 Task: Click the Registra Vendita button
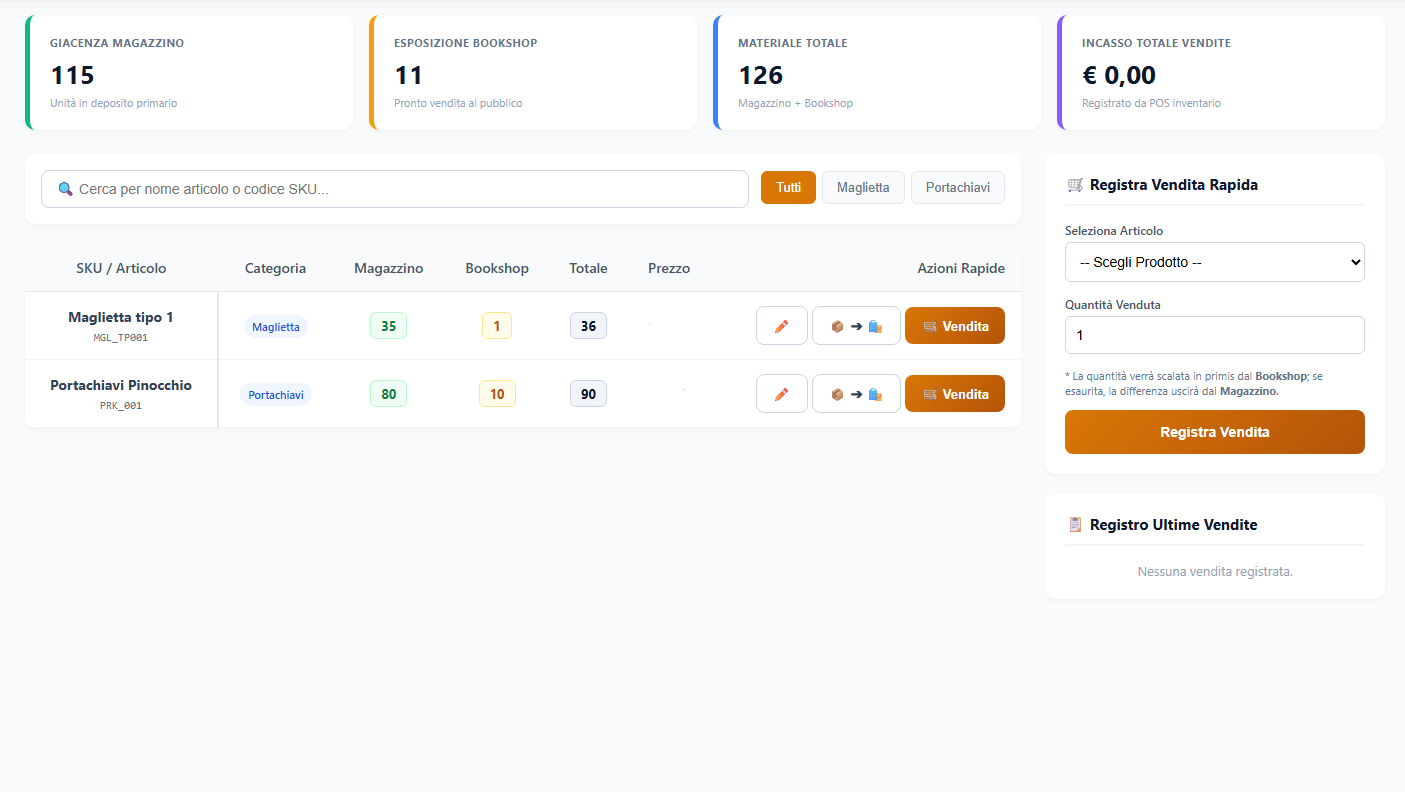pyautogui.click(x=1215, y=432)
